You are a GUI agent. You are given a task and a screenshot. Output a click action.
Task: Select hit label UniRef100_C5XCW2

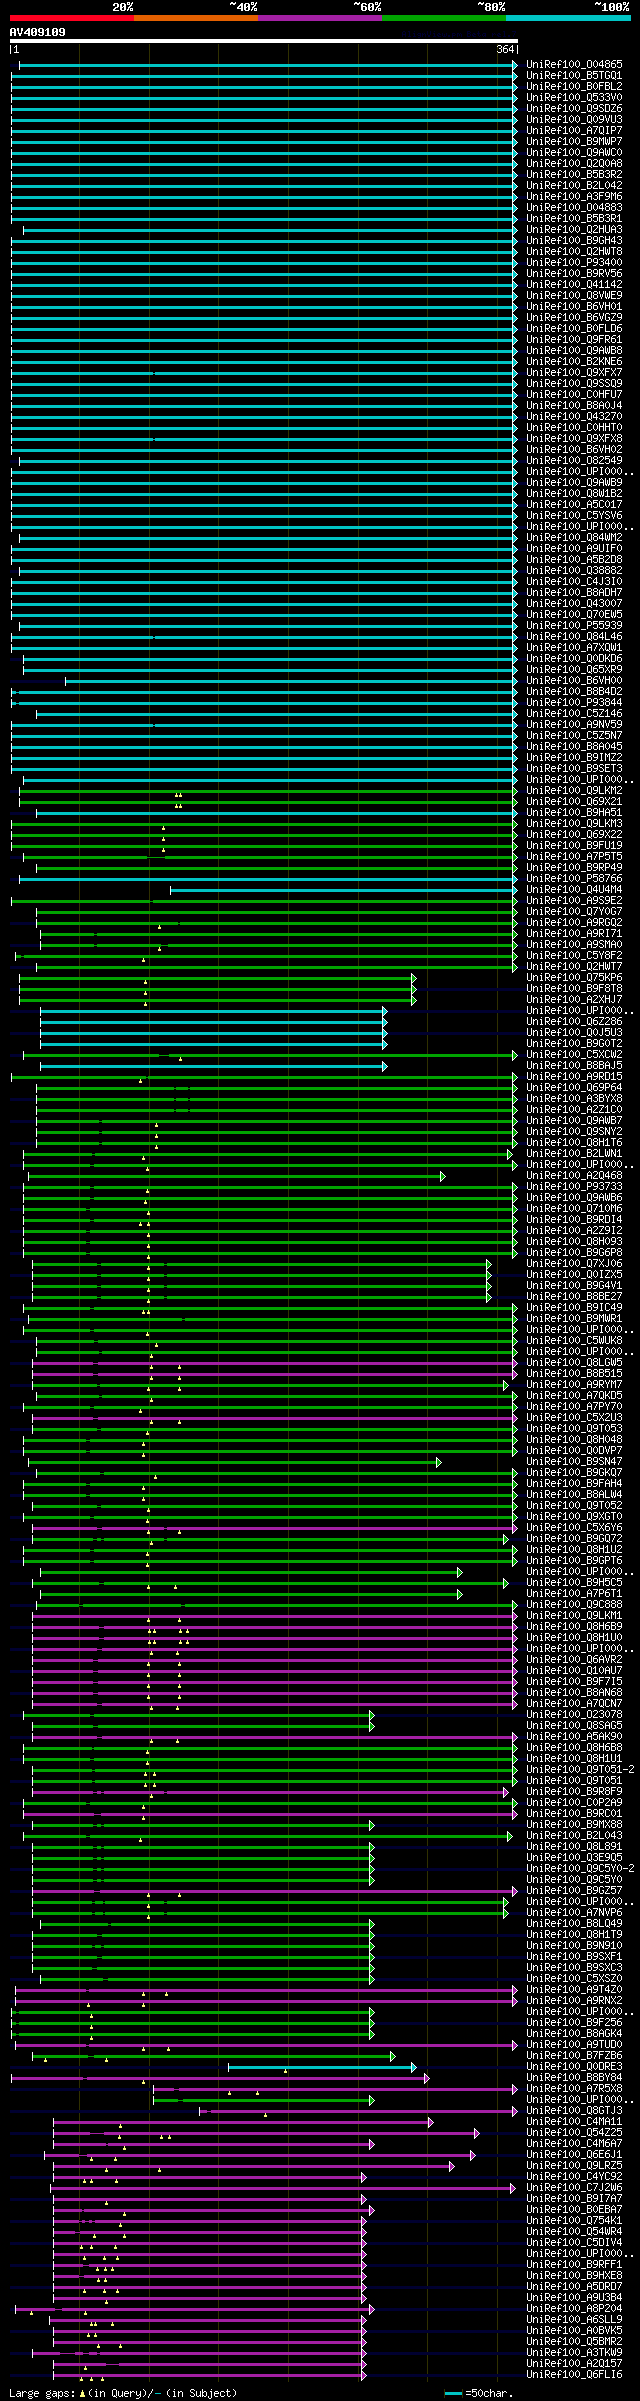[574, 1055]
